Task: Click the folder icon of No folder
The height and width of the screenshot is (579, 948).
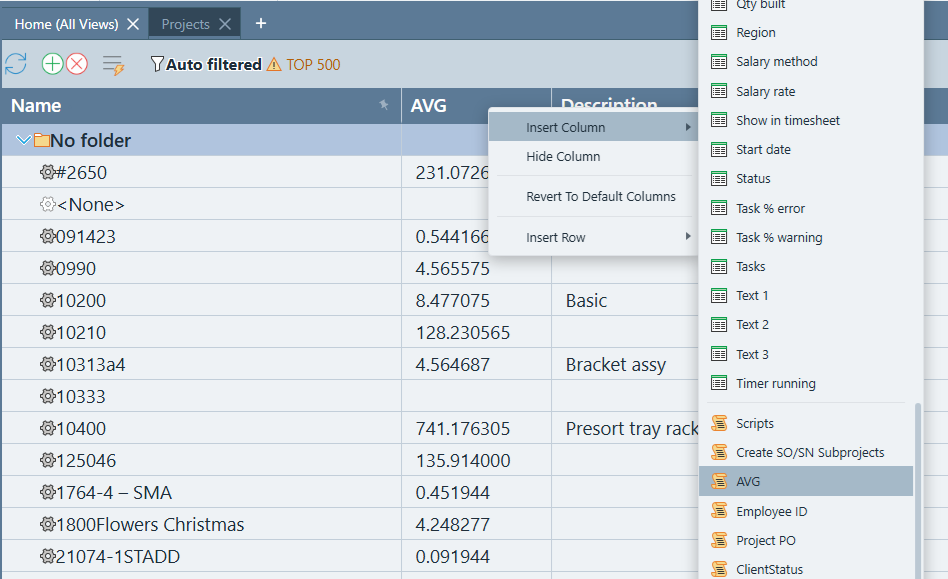Action: (x=42, y=140)
